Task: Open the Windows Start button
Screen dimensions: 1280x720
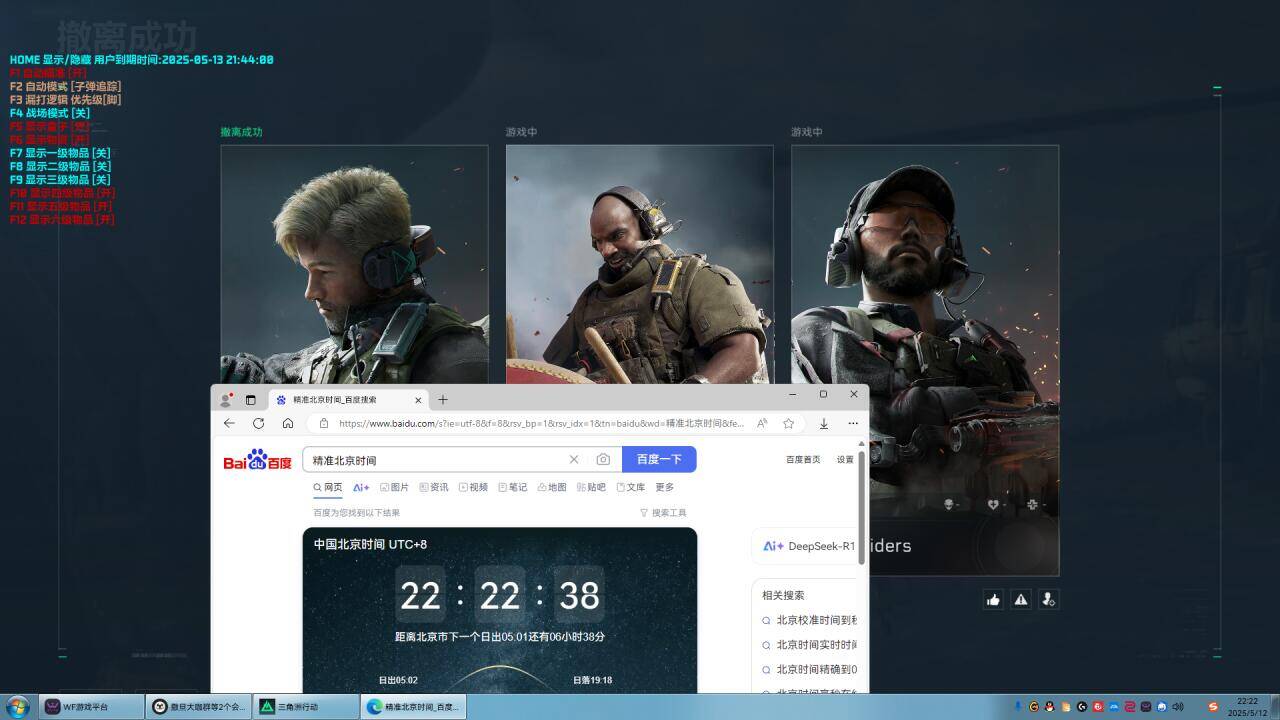Action: [17, 706]
